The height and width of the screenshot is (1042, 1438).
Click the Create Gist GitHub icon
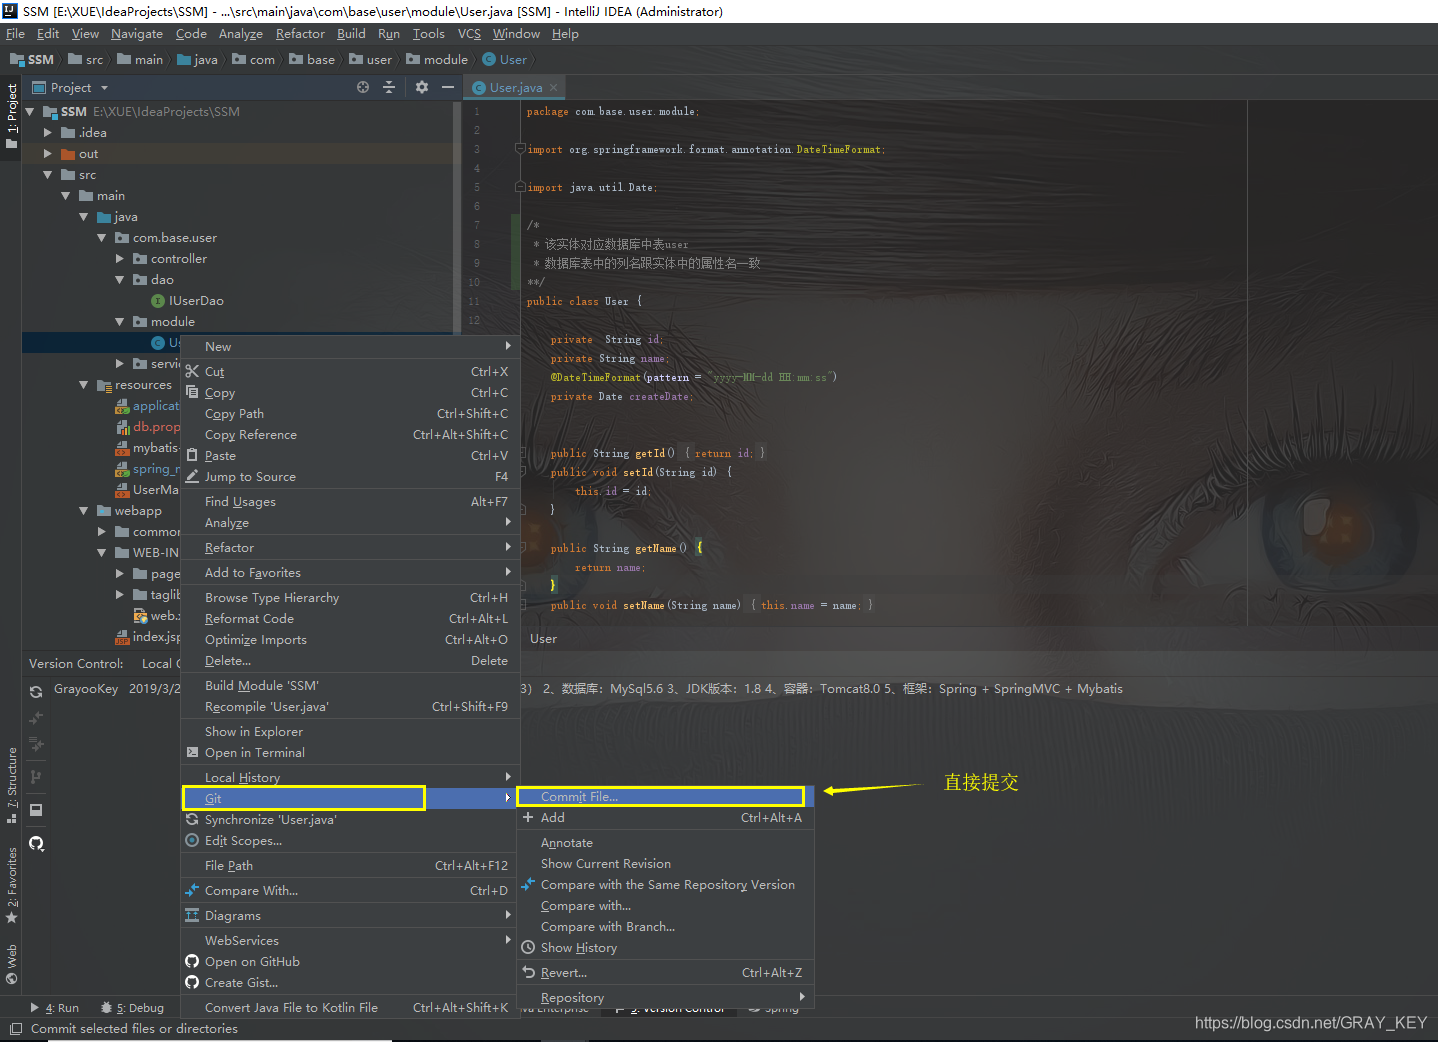click(x=192, y=982)
